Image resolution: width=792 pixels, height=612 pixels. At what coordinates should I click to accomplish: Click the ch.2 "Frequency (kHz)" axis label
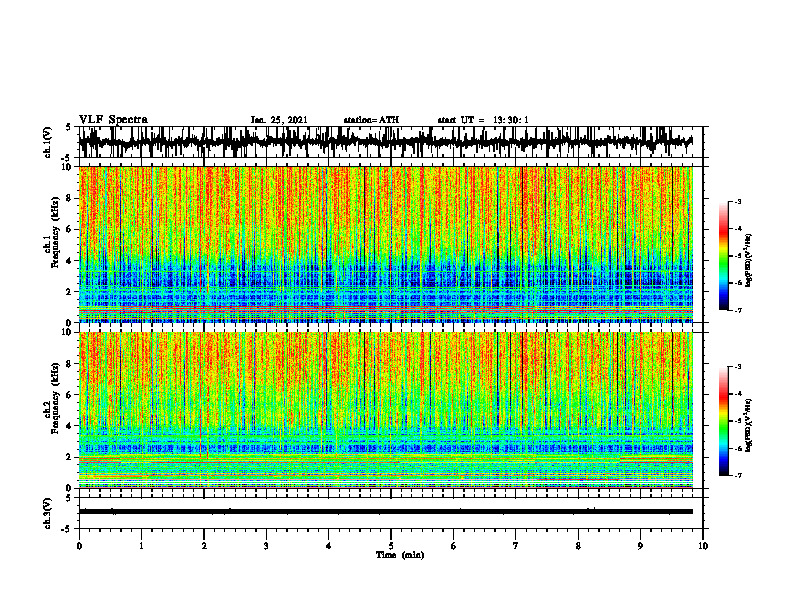[x=55, y=398]
